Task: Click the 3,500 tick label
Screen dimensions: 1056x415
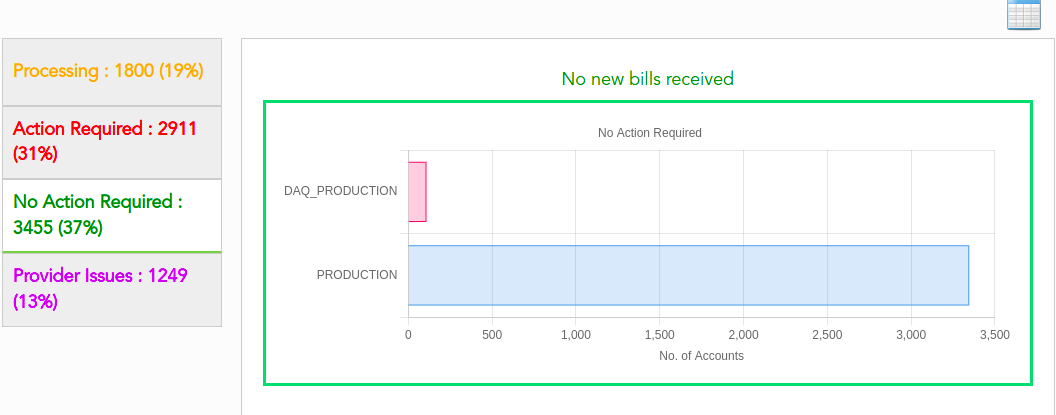Action: pos(994,335)
